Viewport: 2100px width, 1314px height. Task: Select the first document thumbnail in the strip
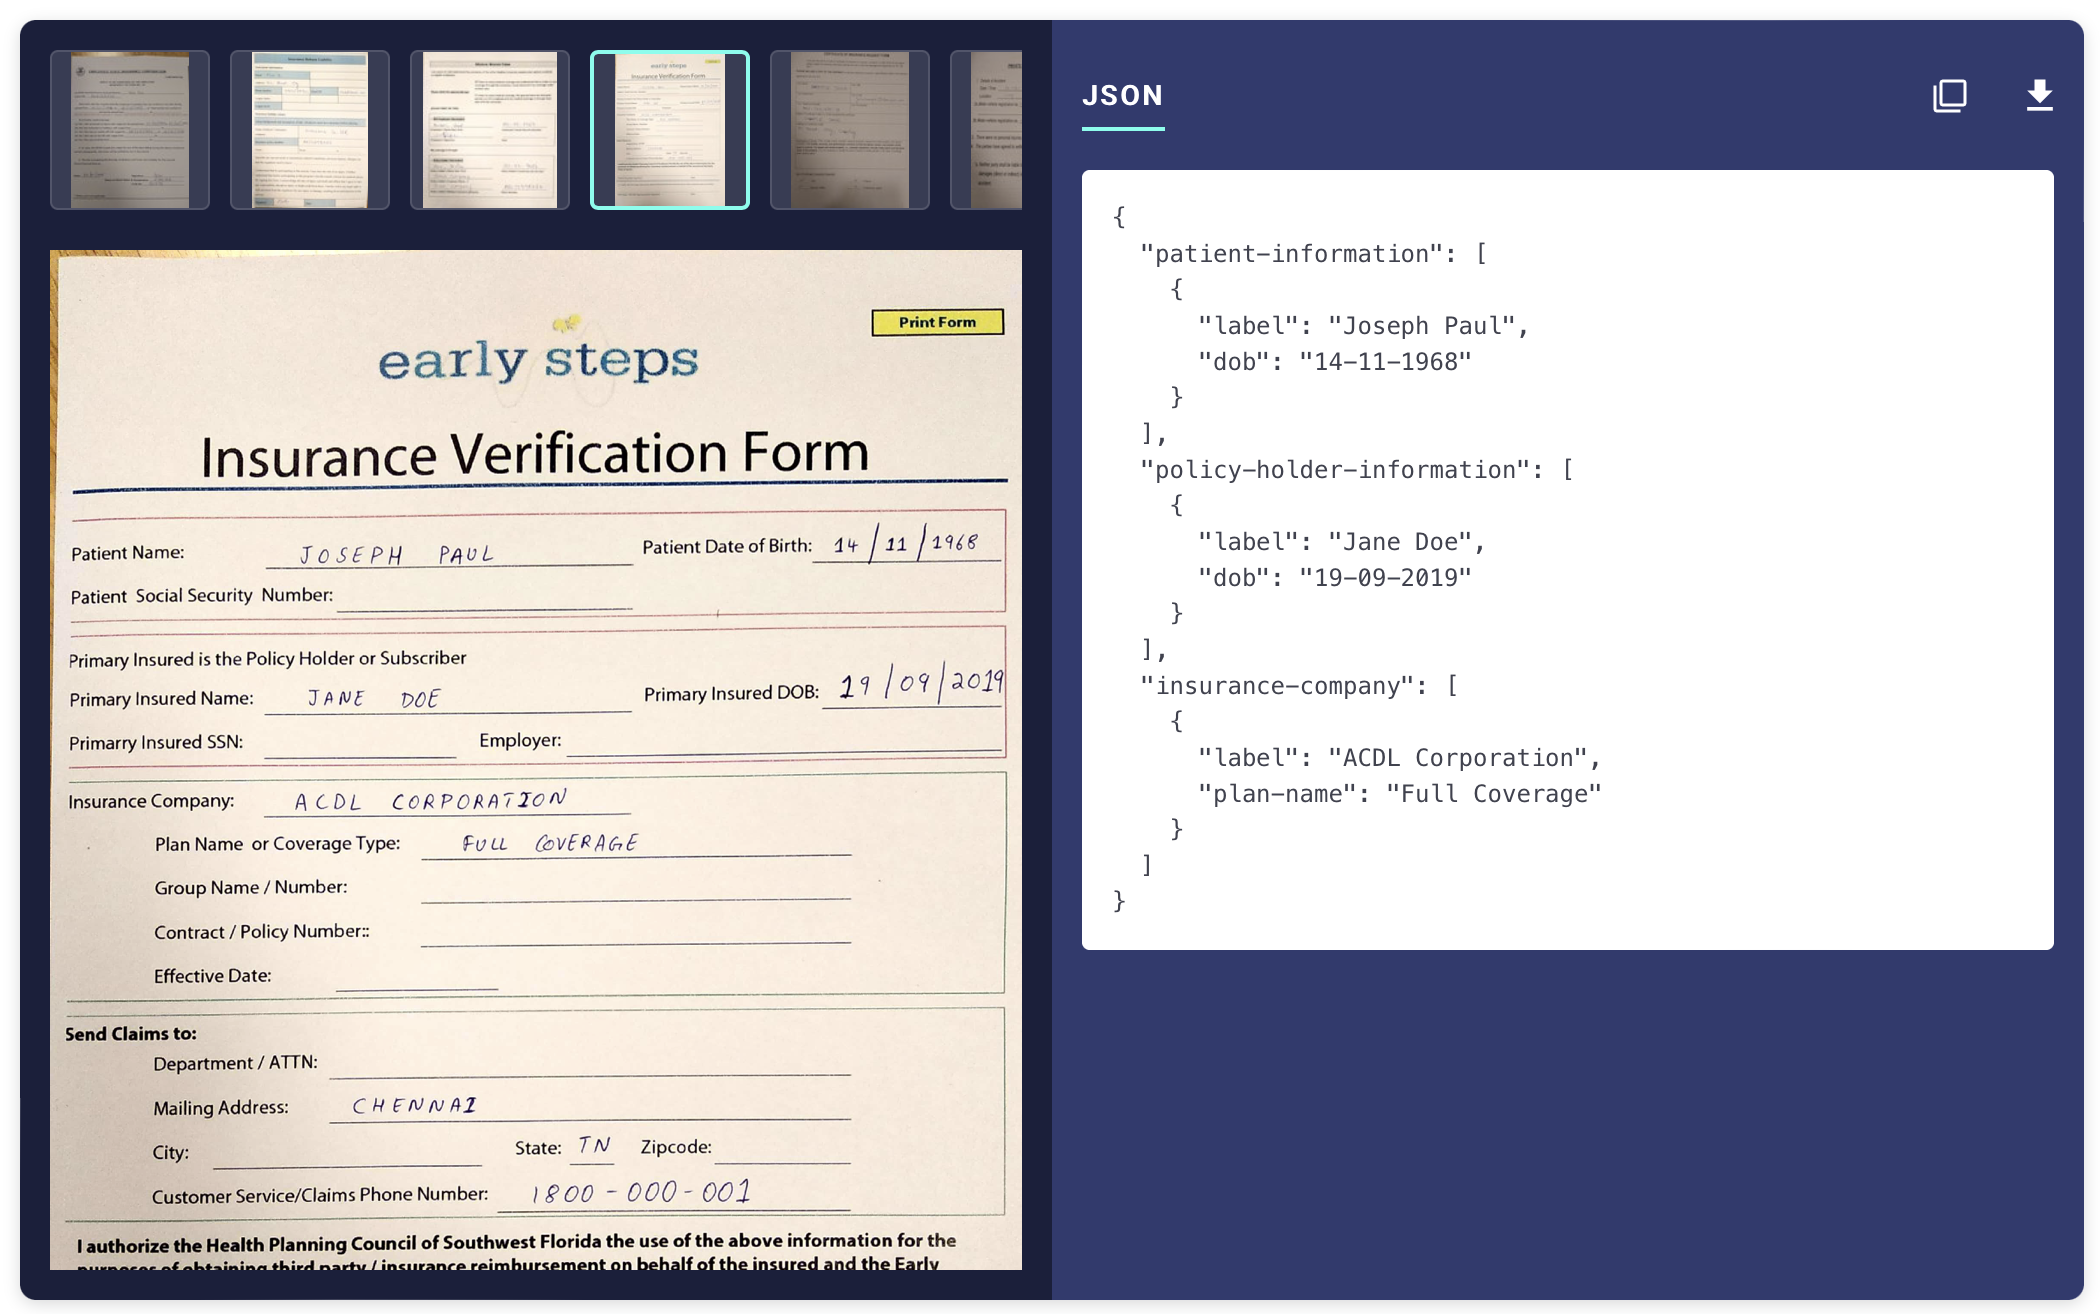[x=131, y=128]
